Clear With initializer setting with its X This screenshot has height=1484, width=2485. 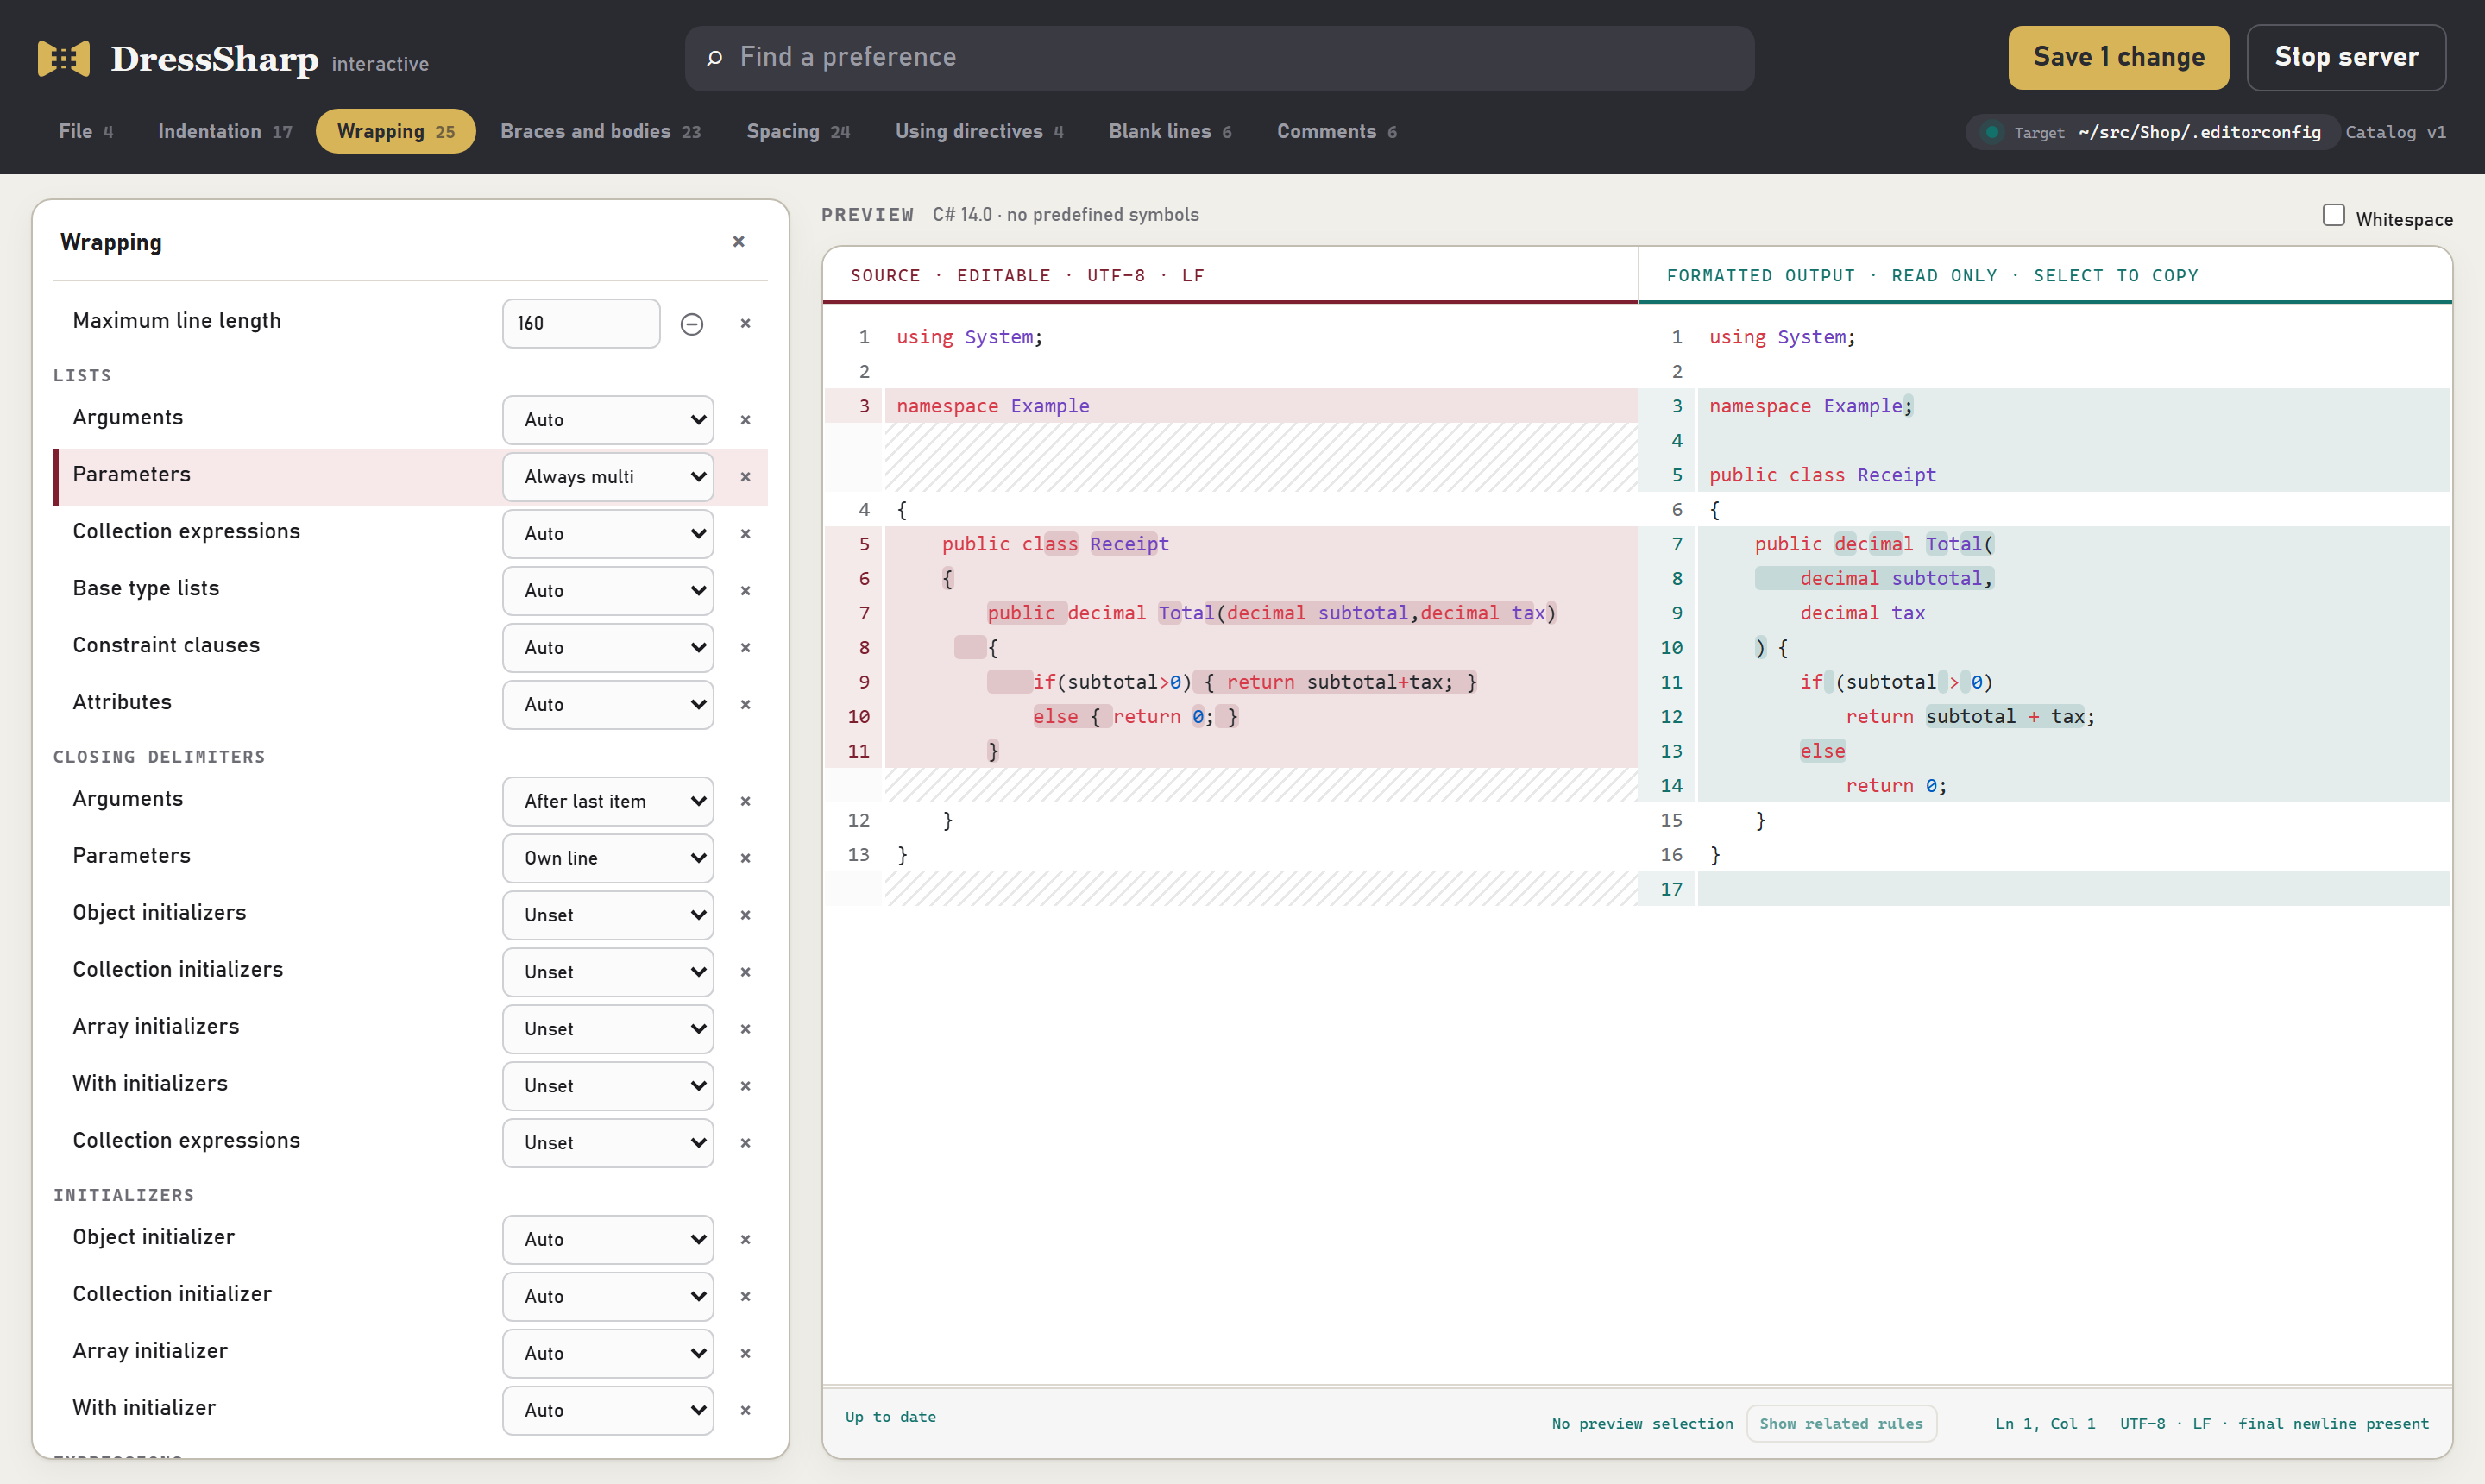click(745, 1411)
